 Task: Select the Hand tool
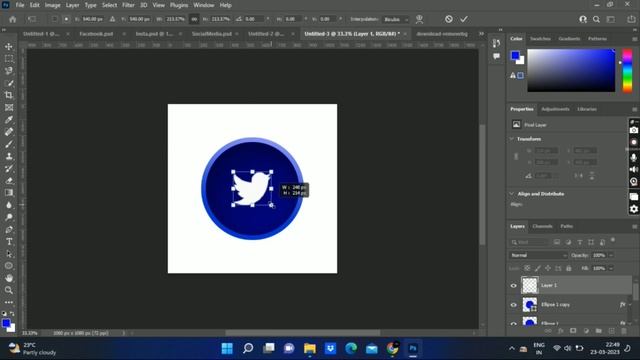(9, 278)
